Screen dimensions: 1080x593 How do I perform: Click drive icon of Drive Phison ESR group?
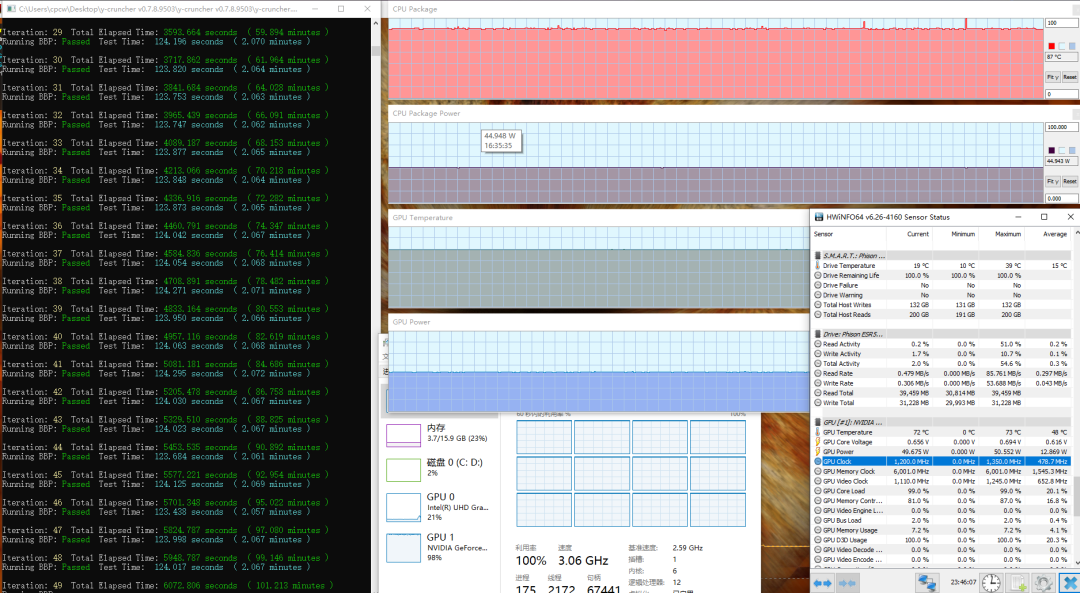click(818, 334)
